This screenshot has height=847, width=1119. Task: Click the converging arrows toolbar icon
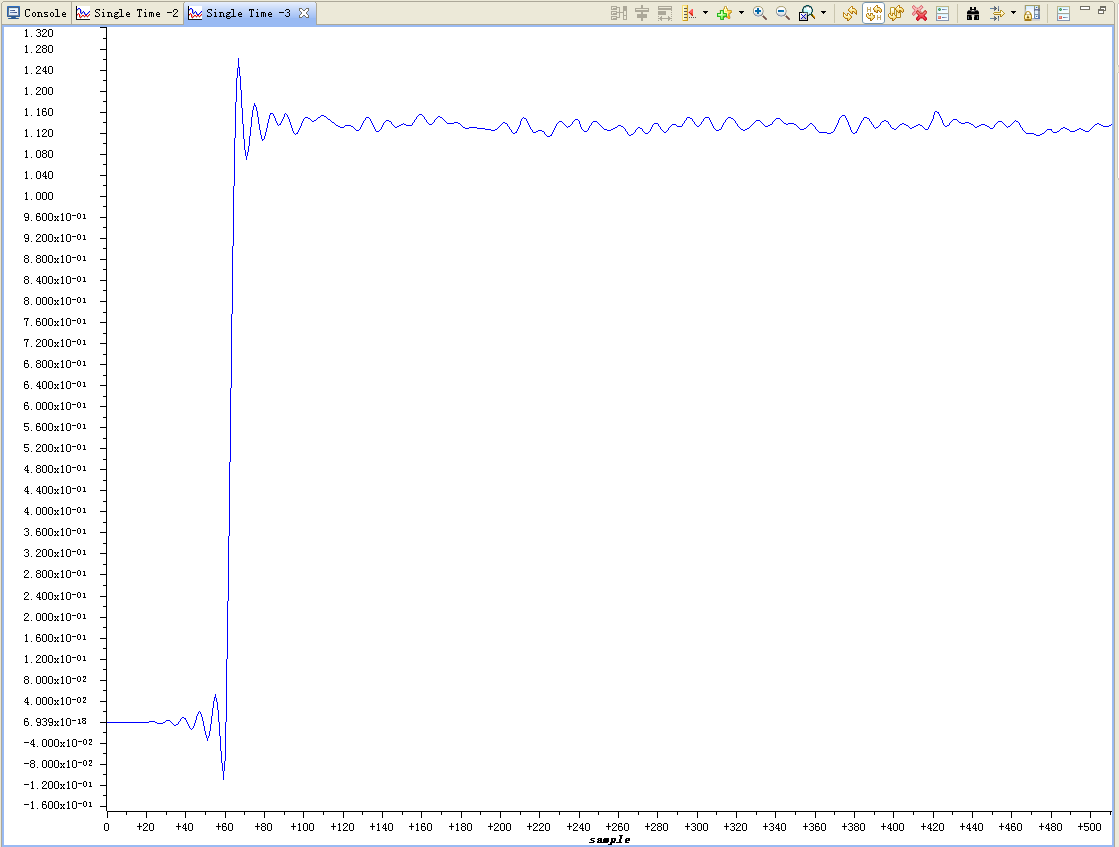pos(997,13)
